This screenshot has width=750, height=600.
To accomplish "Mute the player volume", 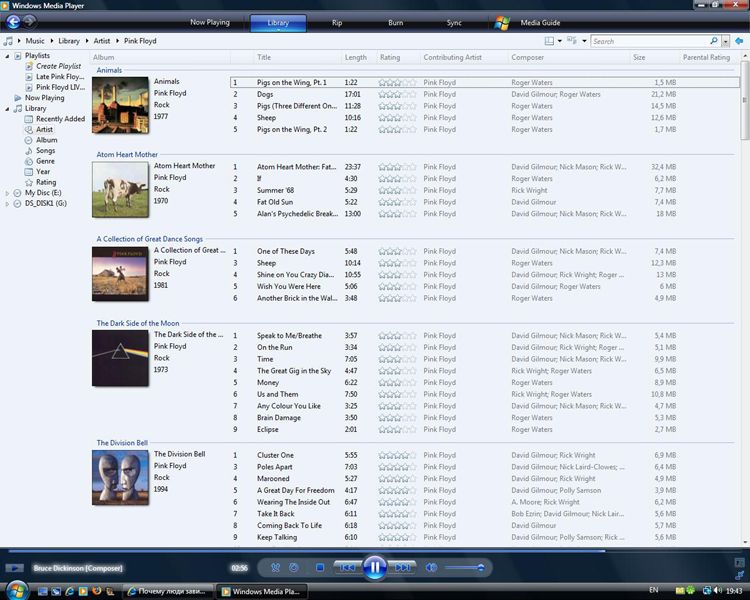I will 431,567.
